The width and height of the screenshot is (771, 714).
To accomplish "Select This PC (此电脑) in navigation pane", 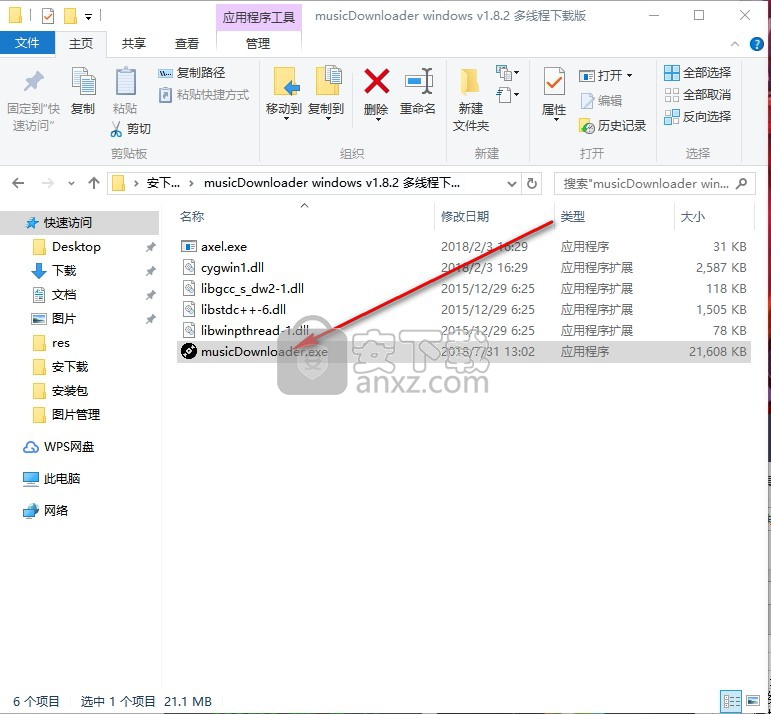I will point(62,479).
